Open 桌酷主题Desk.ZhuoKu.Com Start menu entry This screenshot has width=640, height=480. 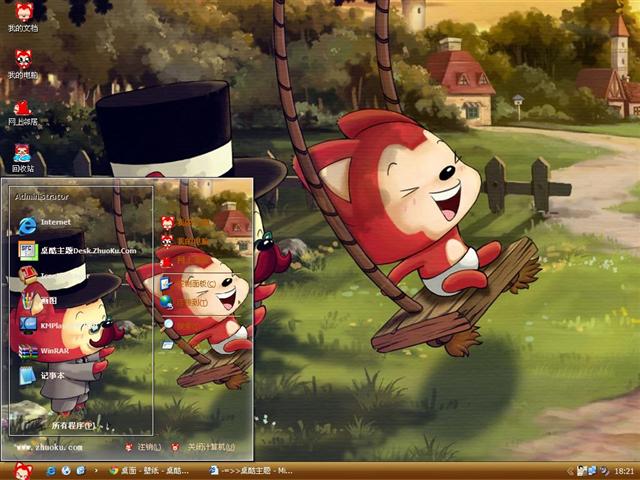click(78, 250)
